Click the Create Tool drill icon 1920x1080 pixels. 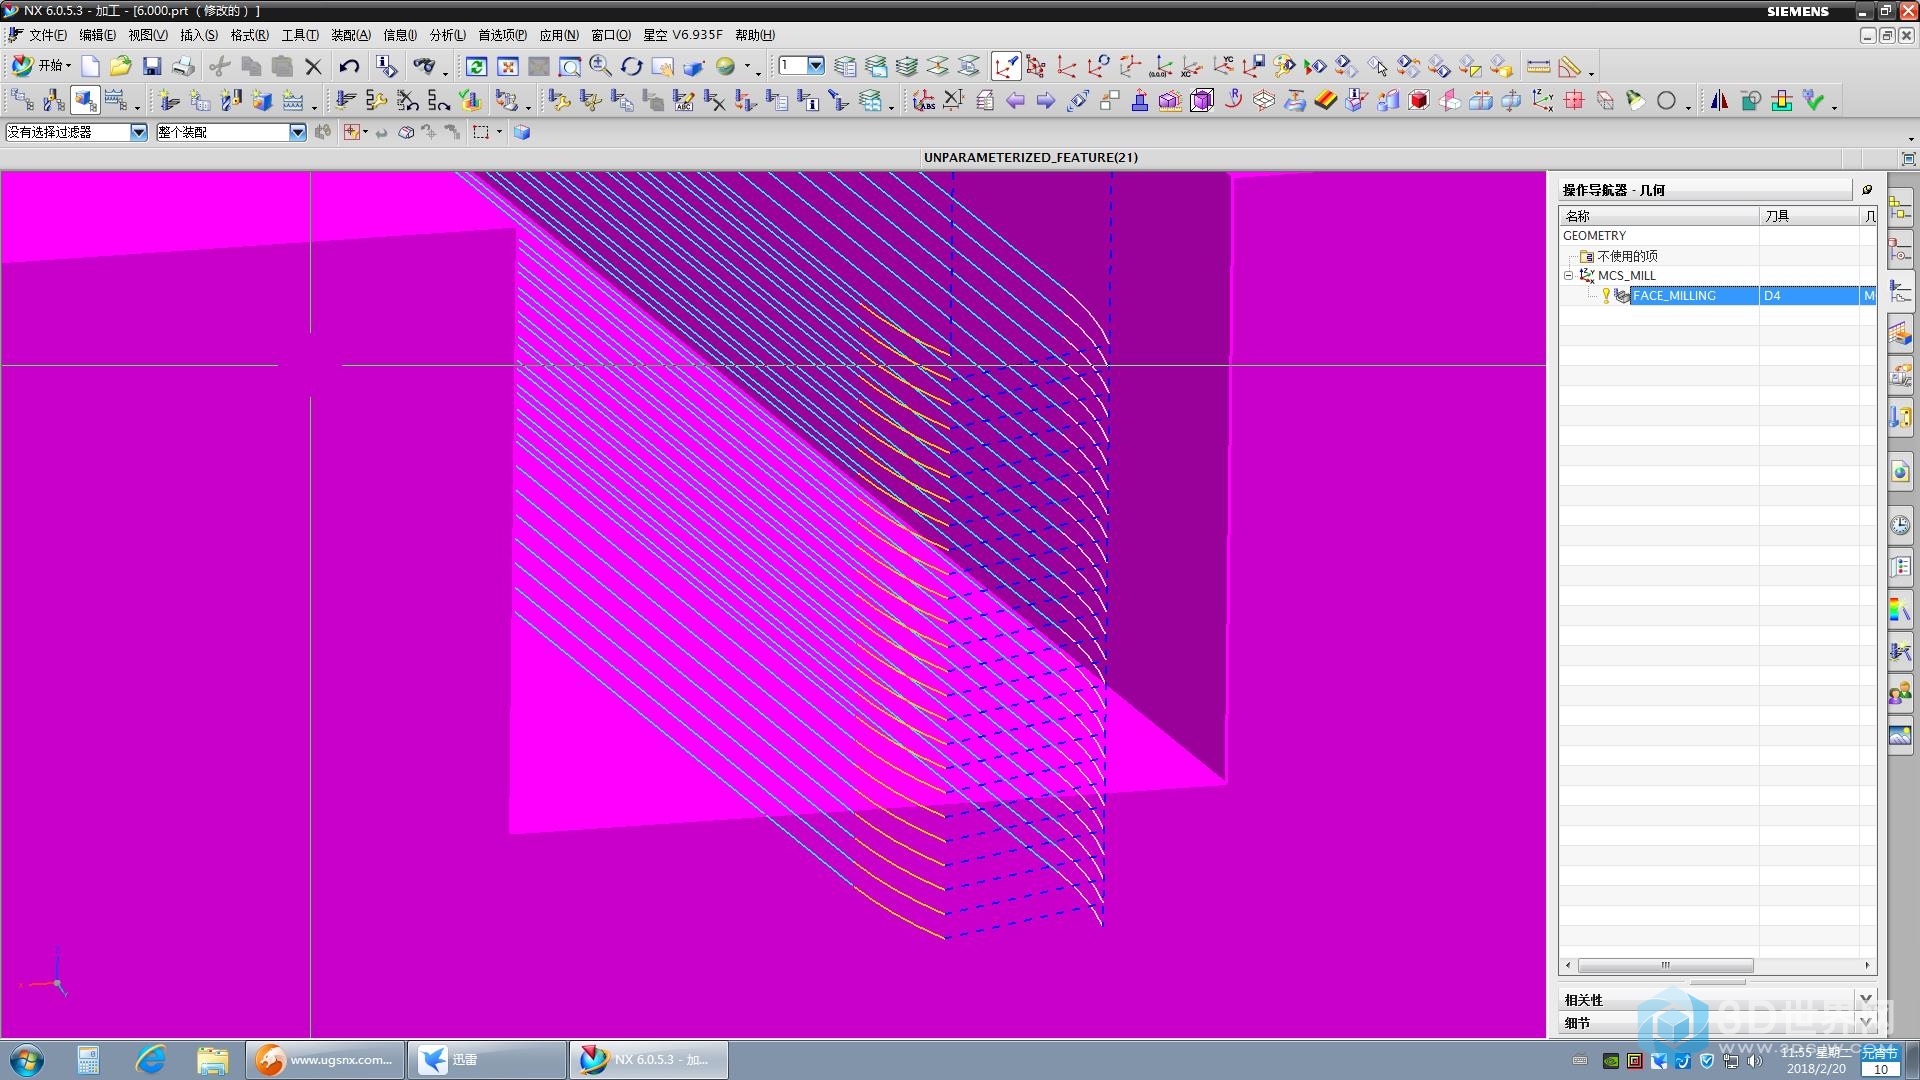point(231,100)
